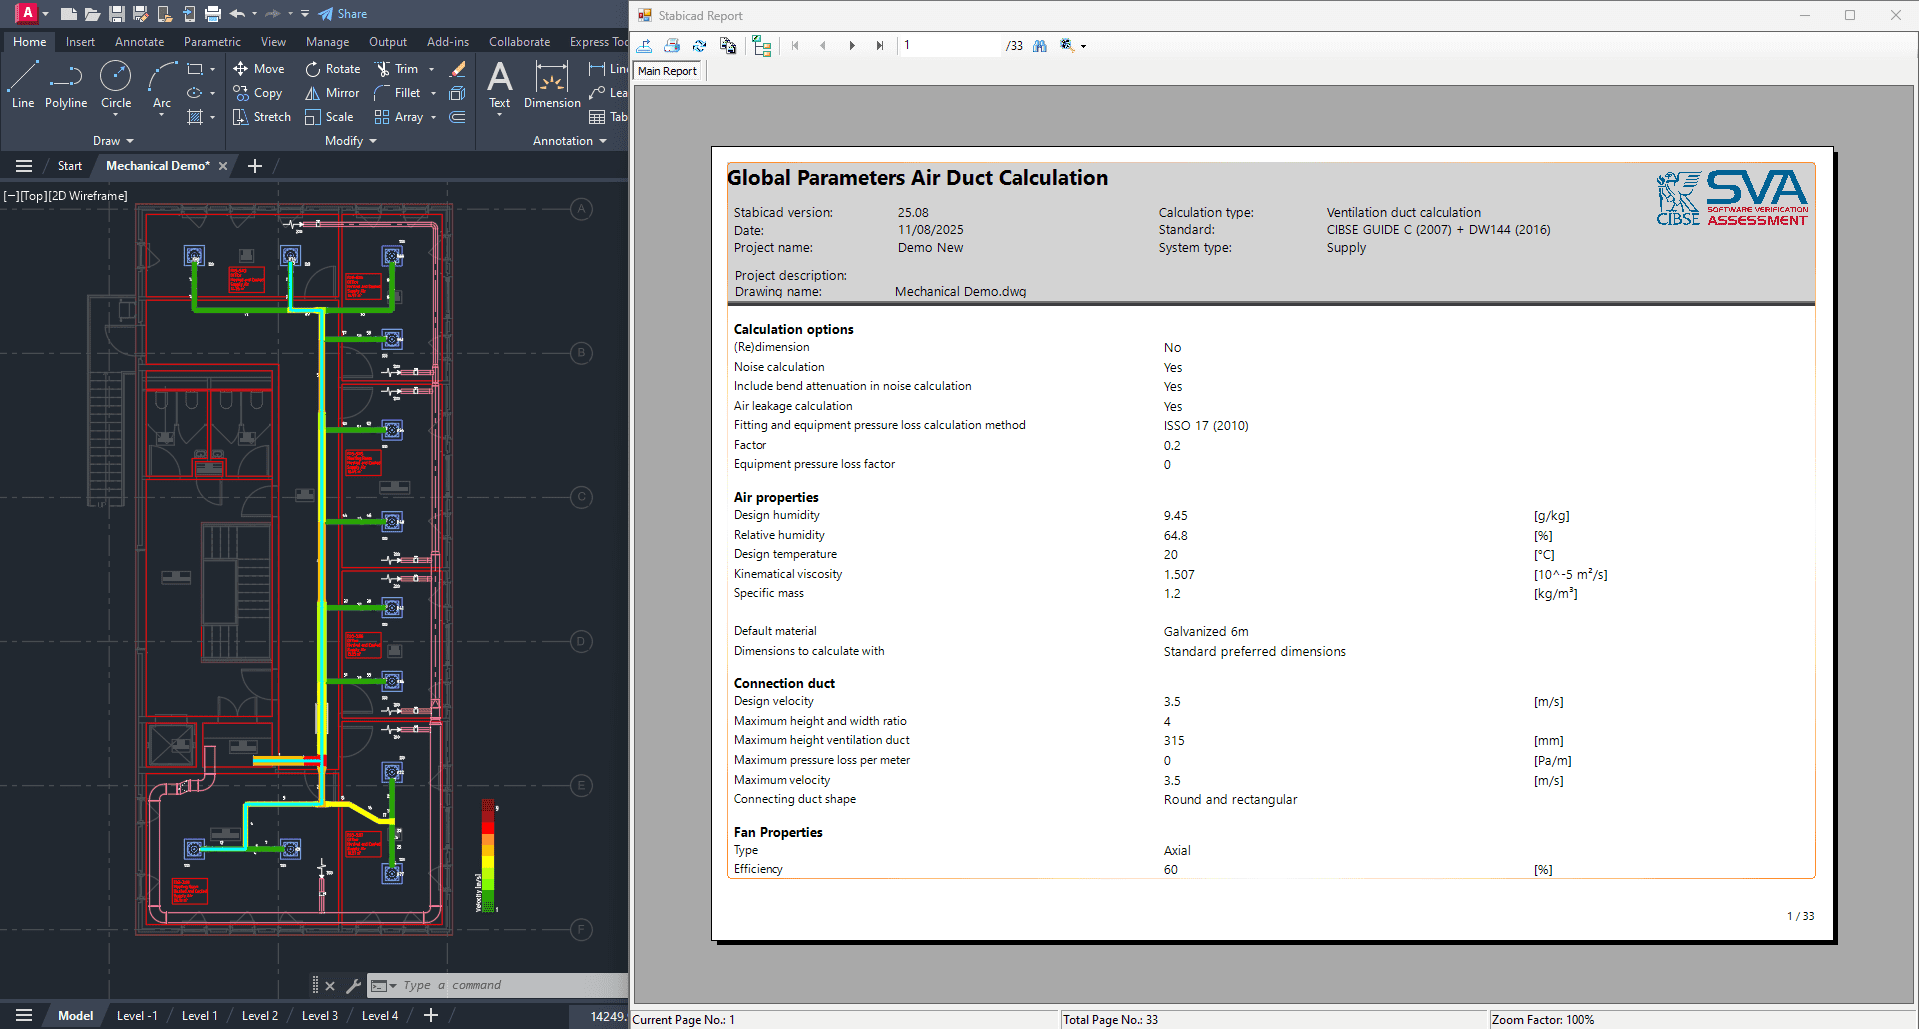This screenshot has width=1919, height=1029.
Task: Print the Stabicad report
Action: click(x=672, y=45)
